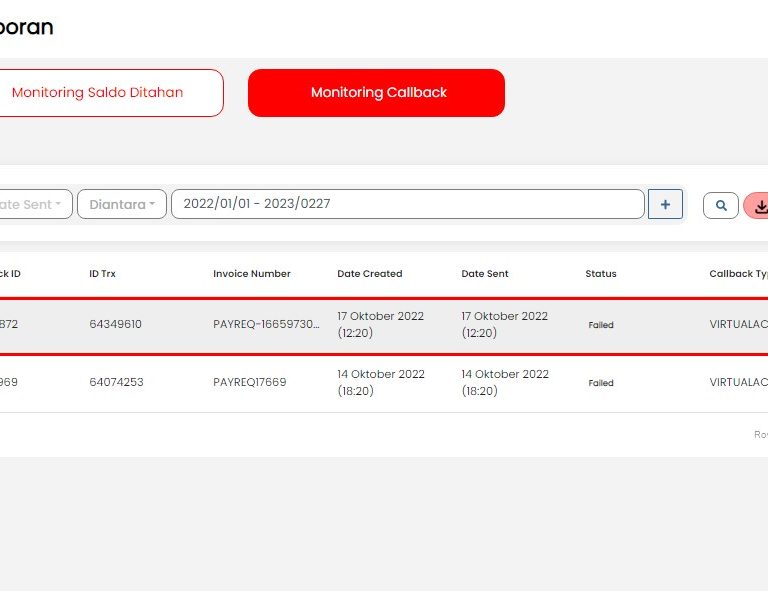Screen dimensions: 768x591
Task: Sort by Date Created column header
Action: pos(370,274)
